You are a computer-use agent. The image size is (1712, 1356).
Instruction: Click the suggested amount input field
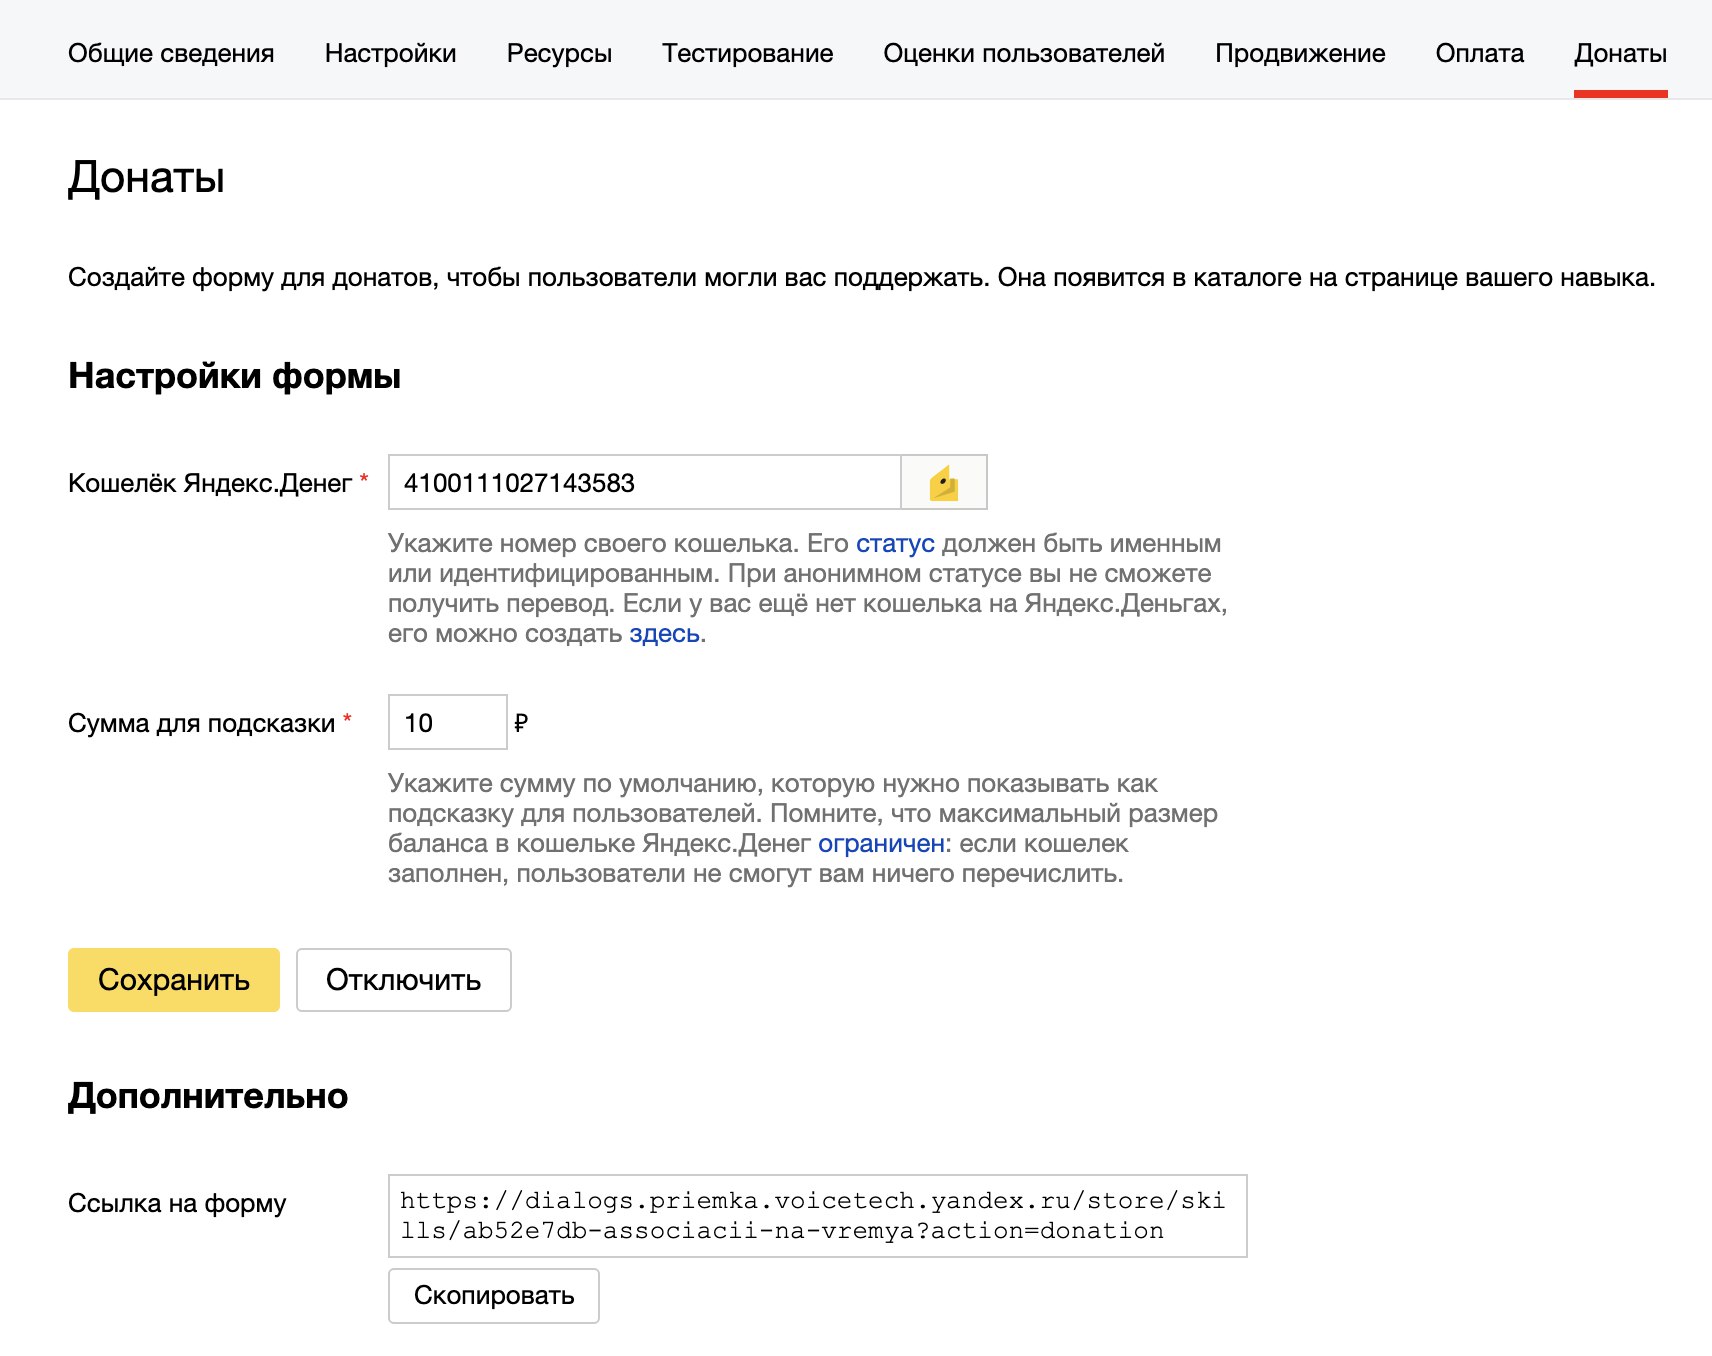coord(447,723)
